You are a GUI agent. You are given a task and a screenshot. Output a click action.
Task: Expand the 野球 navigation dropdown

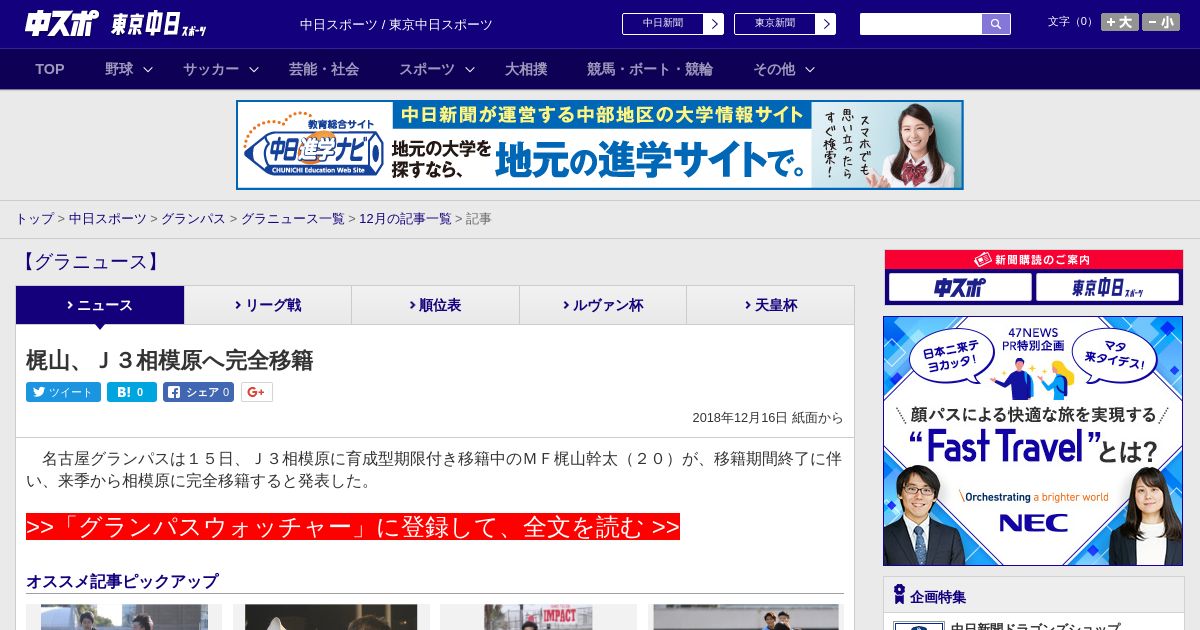(x=129, y=69)
